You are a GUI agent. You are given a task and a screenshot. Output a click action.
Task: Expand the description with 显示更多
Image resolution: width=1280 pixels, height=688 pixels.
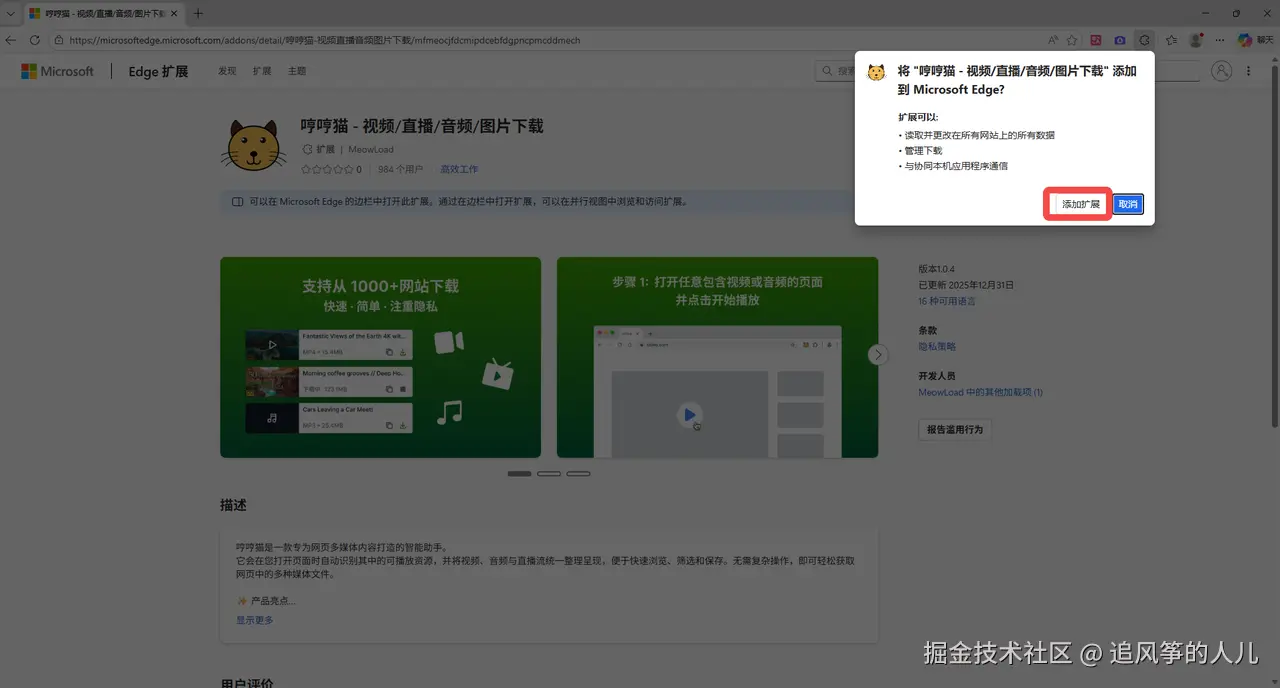point(254,620)
